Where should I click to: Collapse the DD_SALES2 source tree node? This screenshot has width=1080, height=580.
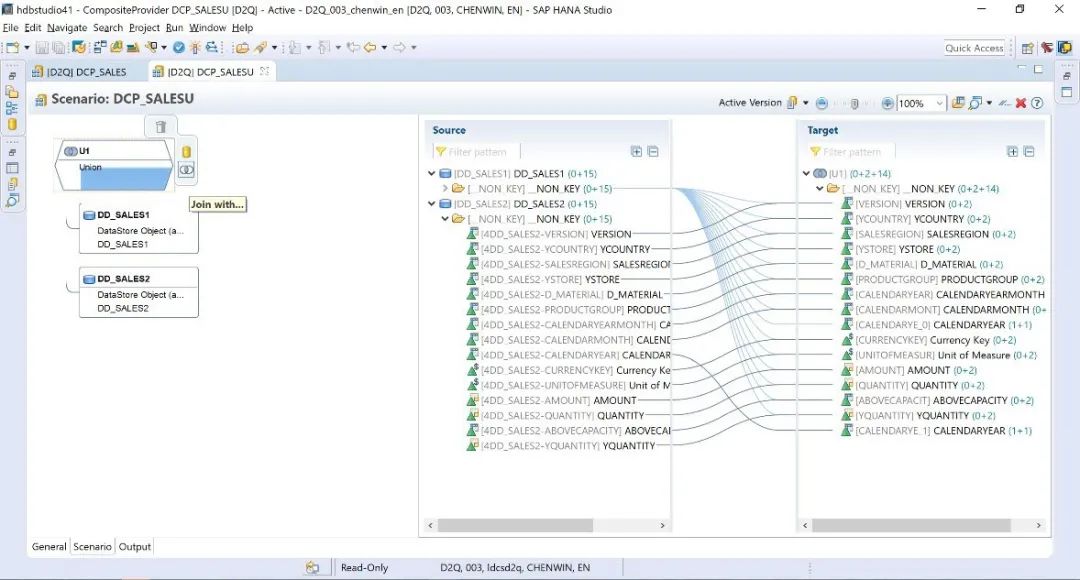tap(432, 204)
